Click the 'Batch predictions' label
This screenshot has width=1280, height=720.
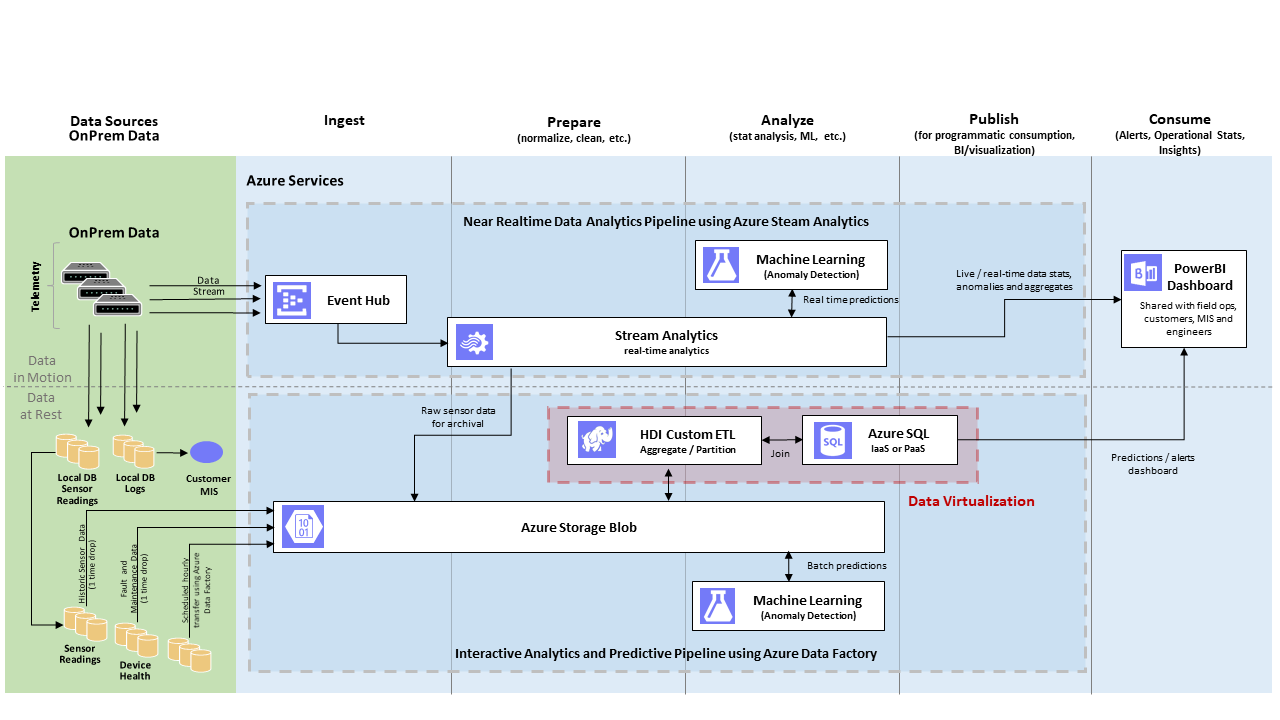click(x=846, y=566)
